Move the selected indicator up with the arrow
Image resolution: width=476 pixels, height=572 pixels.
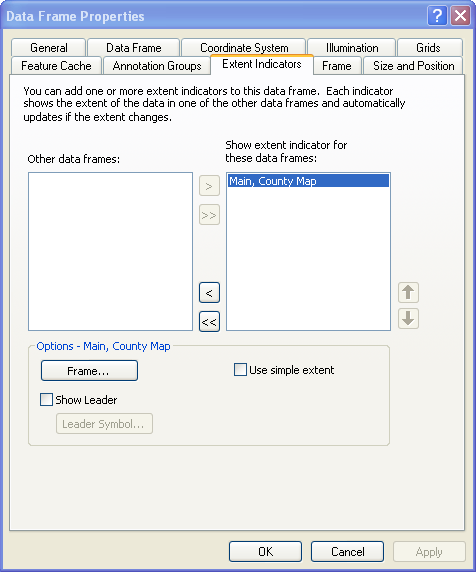click(x=408, y=293)
